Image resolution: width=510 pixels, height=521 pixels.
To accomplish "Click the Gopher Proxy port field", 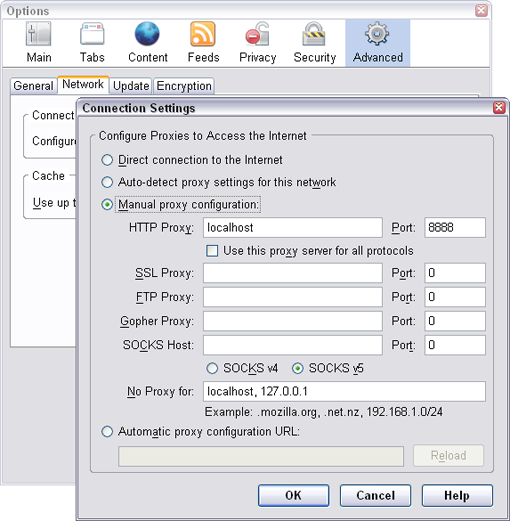I will click(455, 321).
